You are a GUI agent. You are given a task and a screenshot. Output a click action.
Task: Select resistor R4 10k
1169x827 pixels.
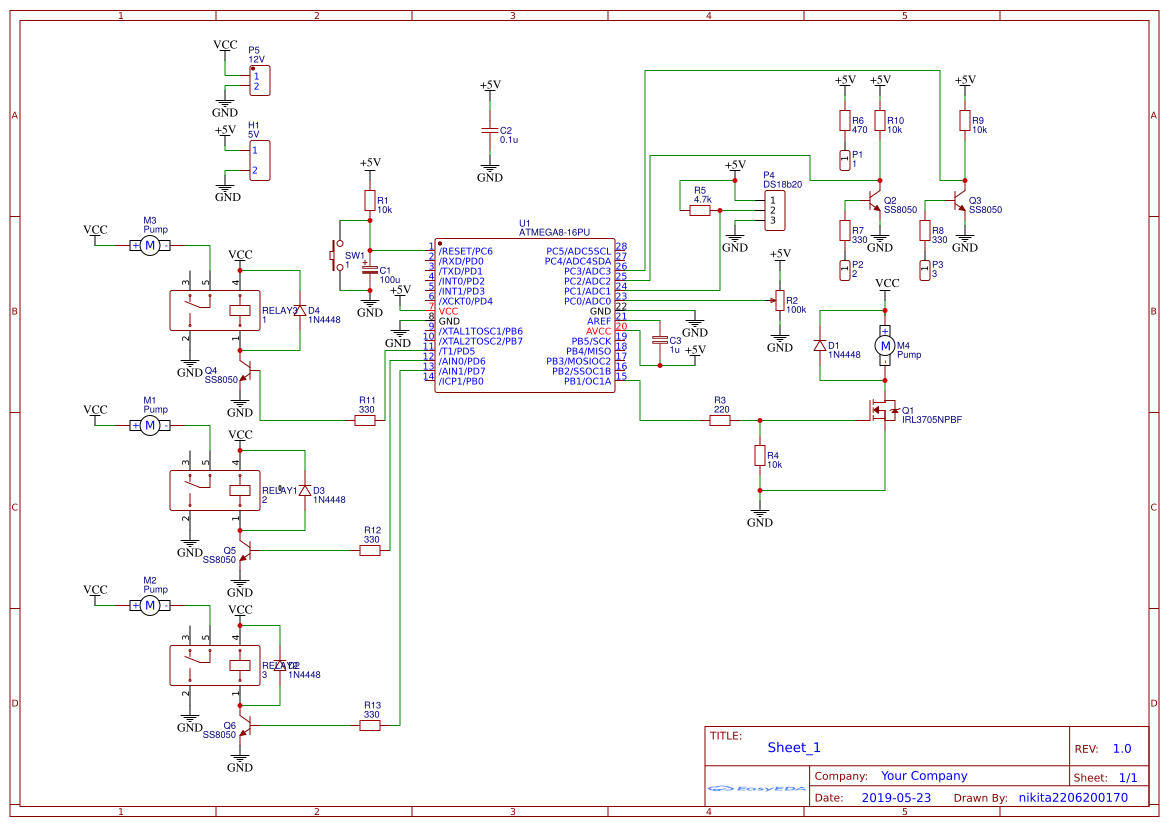[x=760, y=456]
